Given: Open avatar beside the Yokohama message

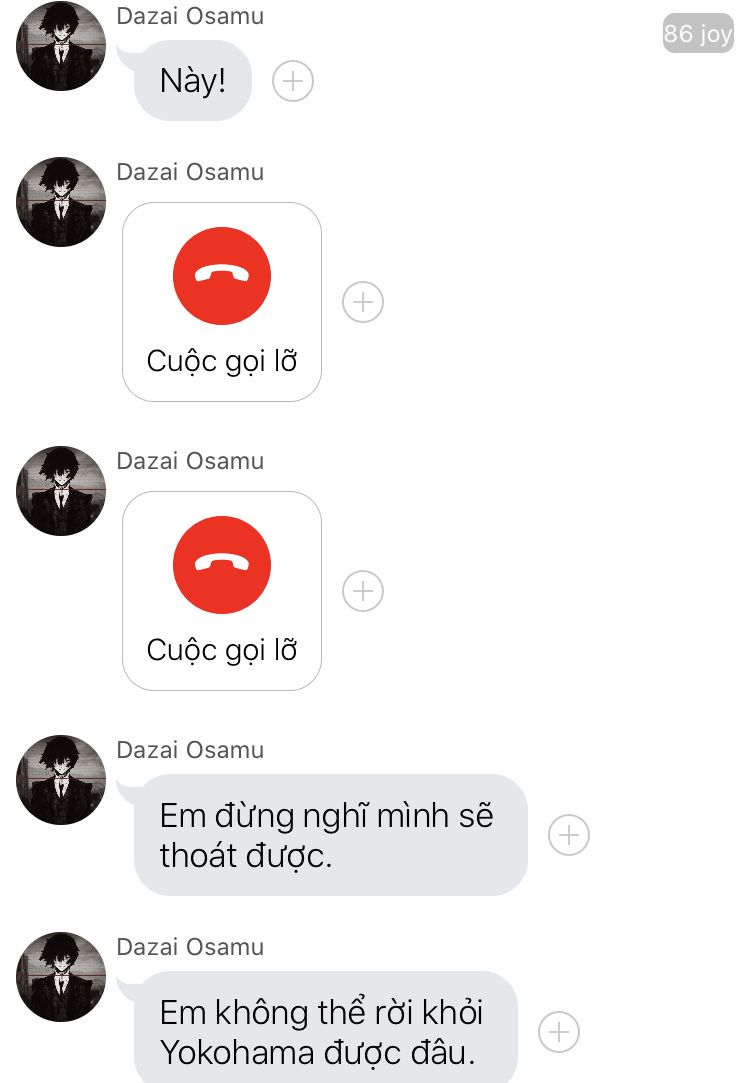Looking at the screenshot, I should point(61,977).
